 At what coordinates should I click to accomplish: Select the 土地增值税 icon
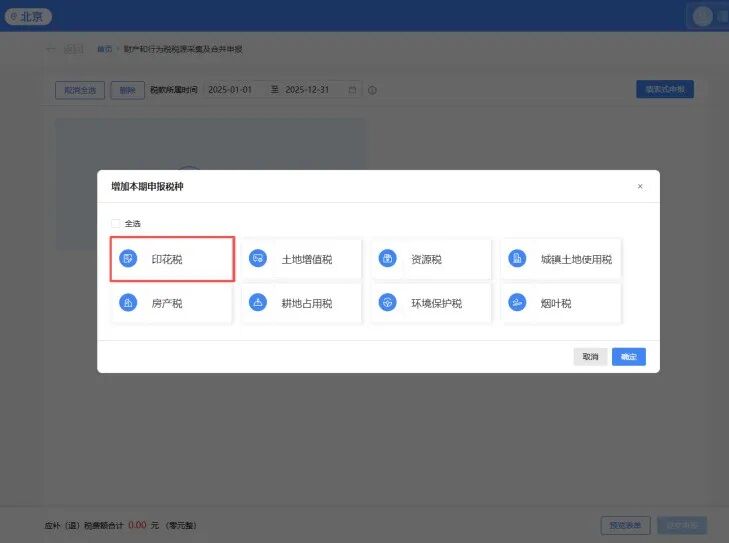point(258,260)
